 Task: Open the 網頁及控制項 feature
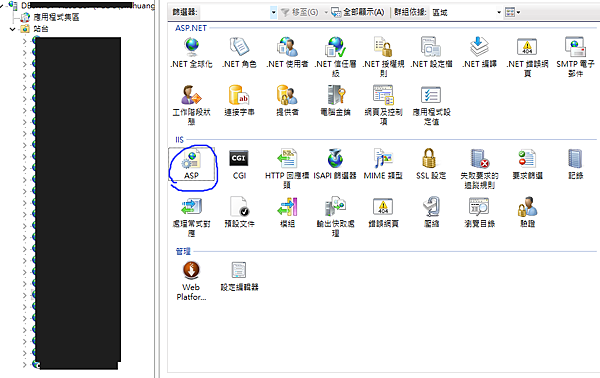[383, 105]
